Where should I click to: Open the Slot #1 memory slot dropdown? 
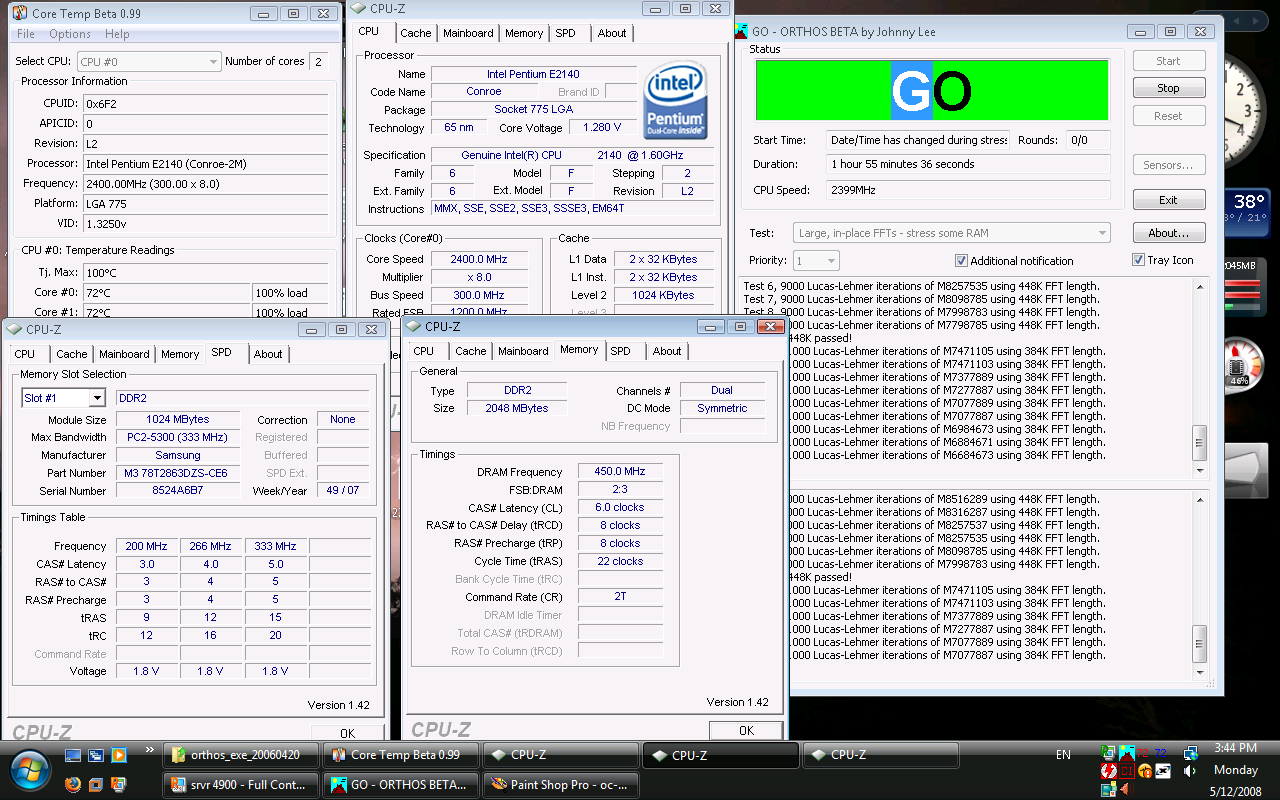(x=96, y=398)
